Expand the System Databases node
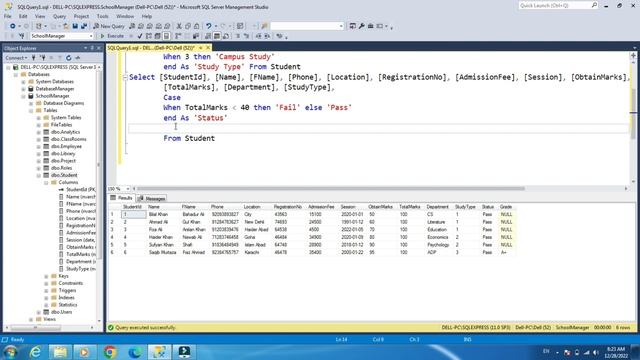The height and width of the screenshot is (360, 640). [23, 82]
